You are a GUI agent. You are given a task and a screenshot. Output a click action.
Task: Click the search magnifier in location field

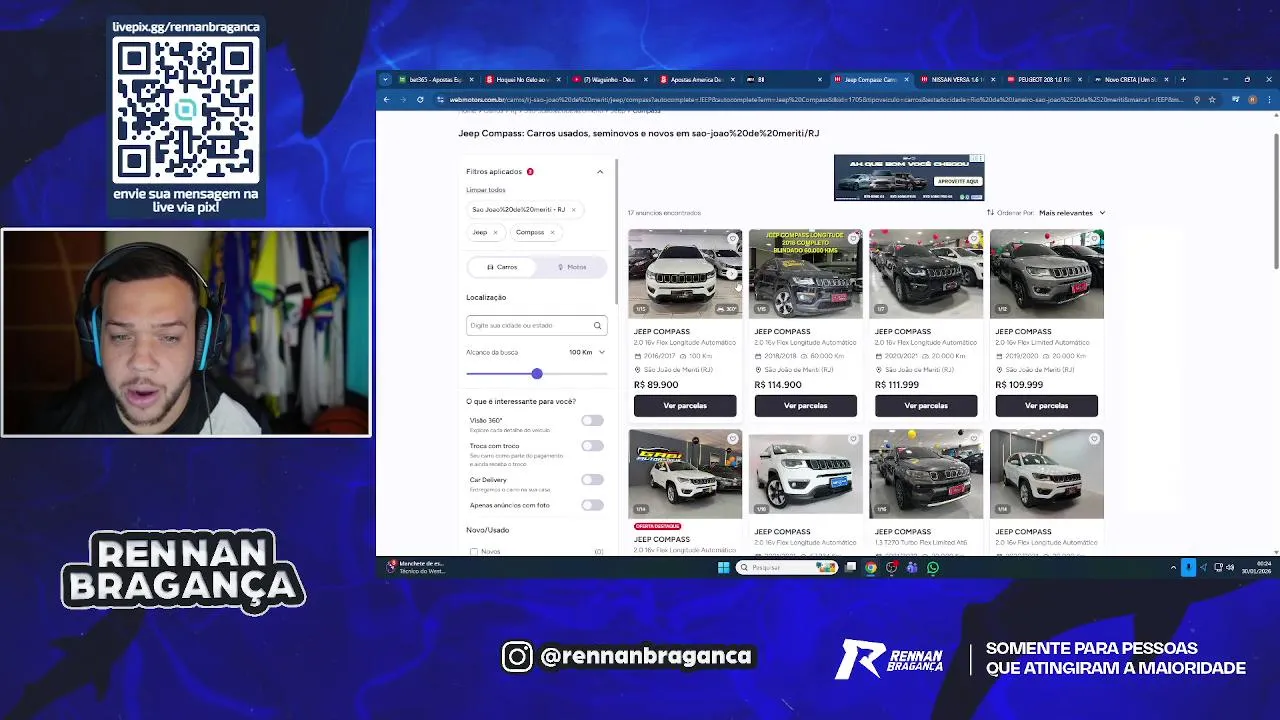(597, 325)
